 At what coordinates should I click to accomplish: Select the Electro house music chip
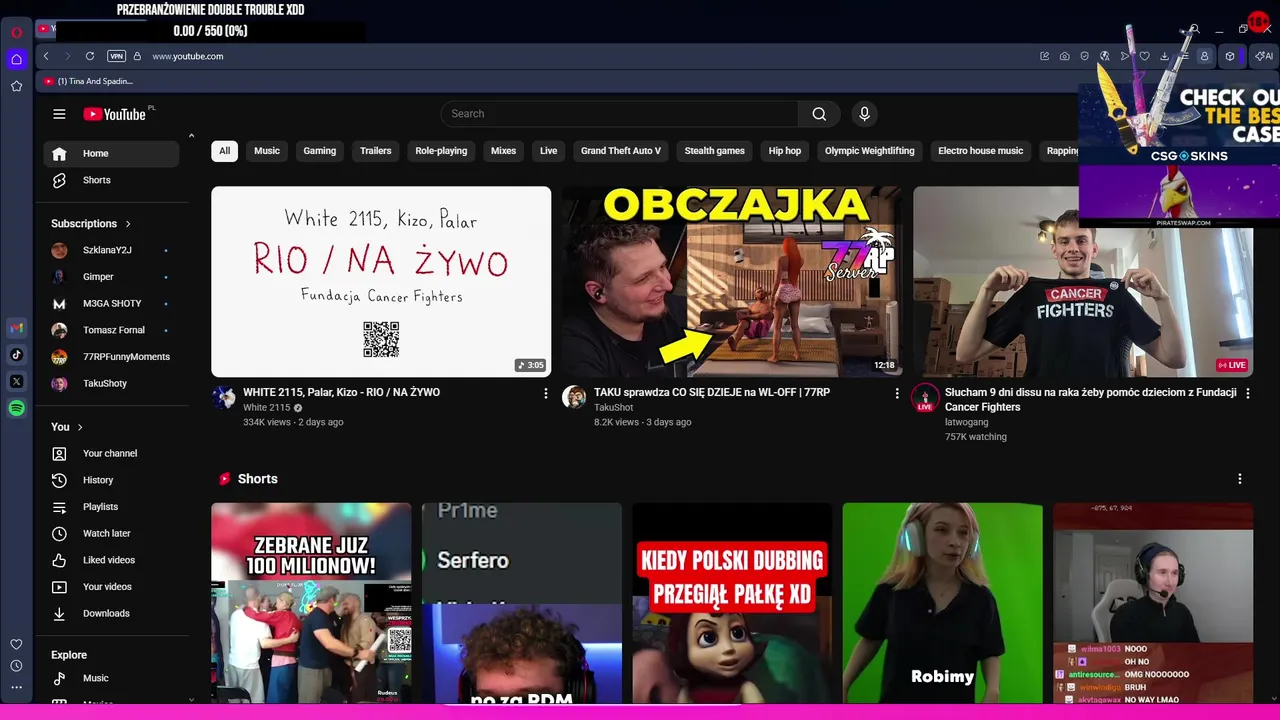click(980, 151)
